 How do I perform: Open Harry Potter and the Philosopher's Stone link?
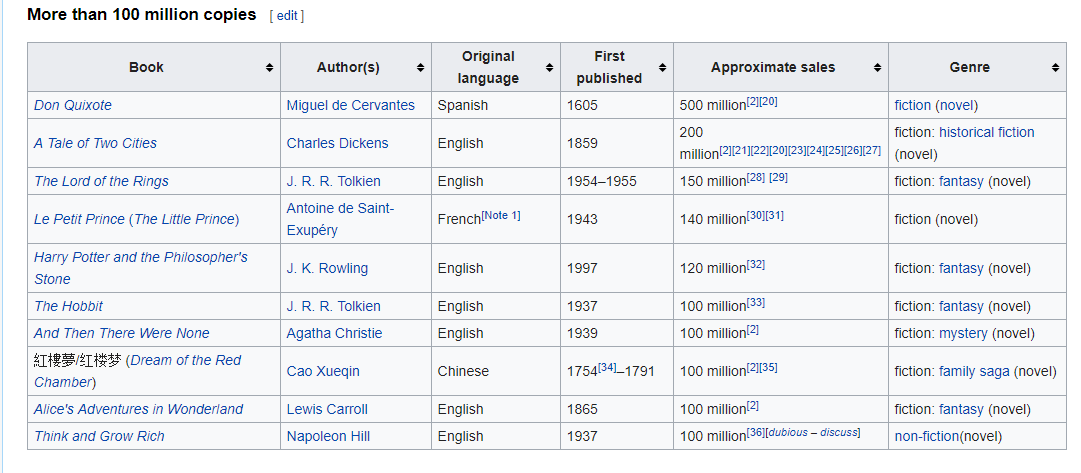pyautogui.click(x=141, y=268)
